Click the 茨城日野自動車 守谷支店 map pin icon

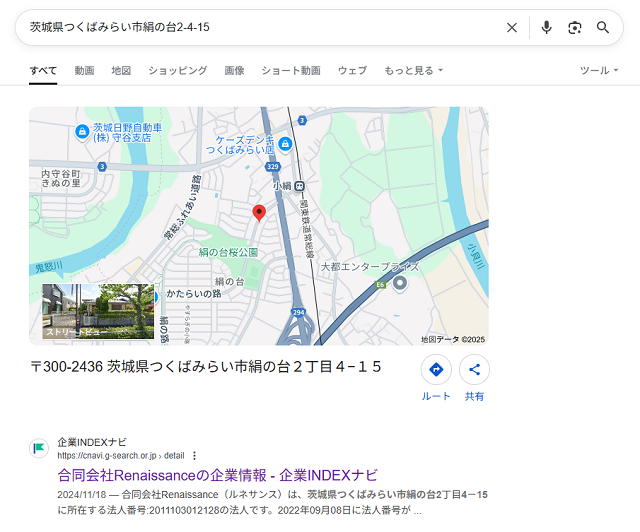tap(82, 132)
